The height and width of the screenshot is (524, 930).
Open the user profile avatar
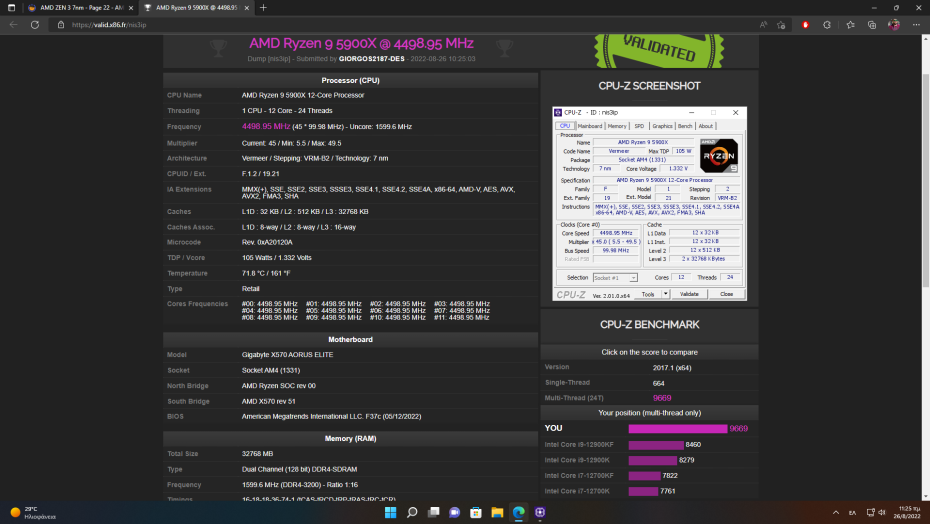[894, 25]
